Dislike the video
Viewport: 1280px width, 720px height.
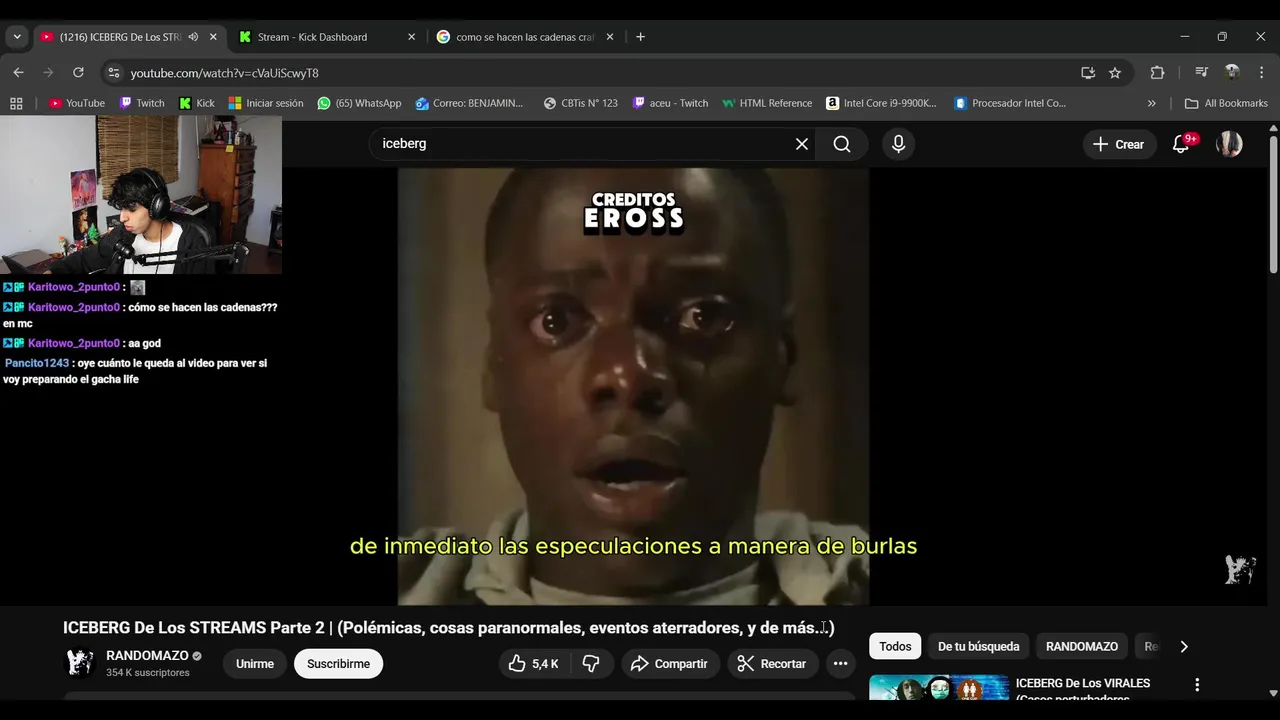[591, 664]
